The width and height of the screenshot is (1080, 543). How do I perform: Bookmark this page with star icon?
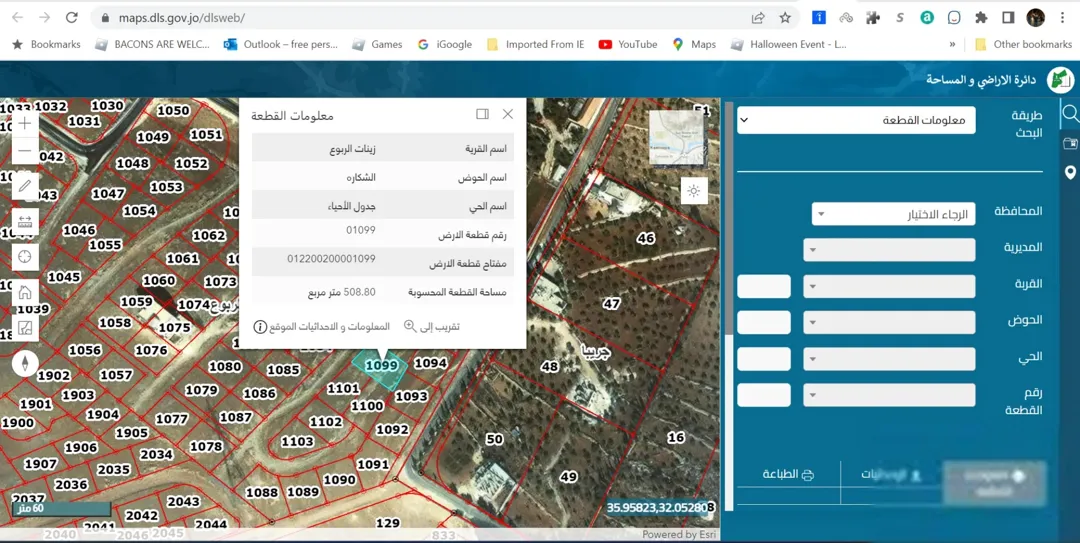tap(785, 18)
